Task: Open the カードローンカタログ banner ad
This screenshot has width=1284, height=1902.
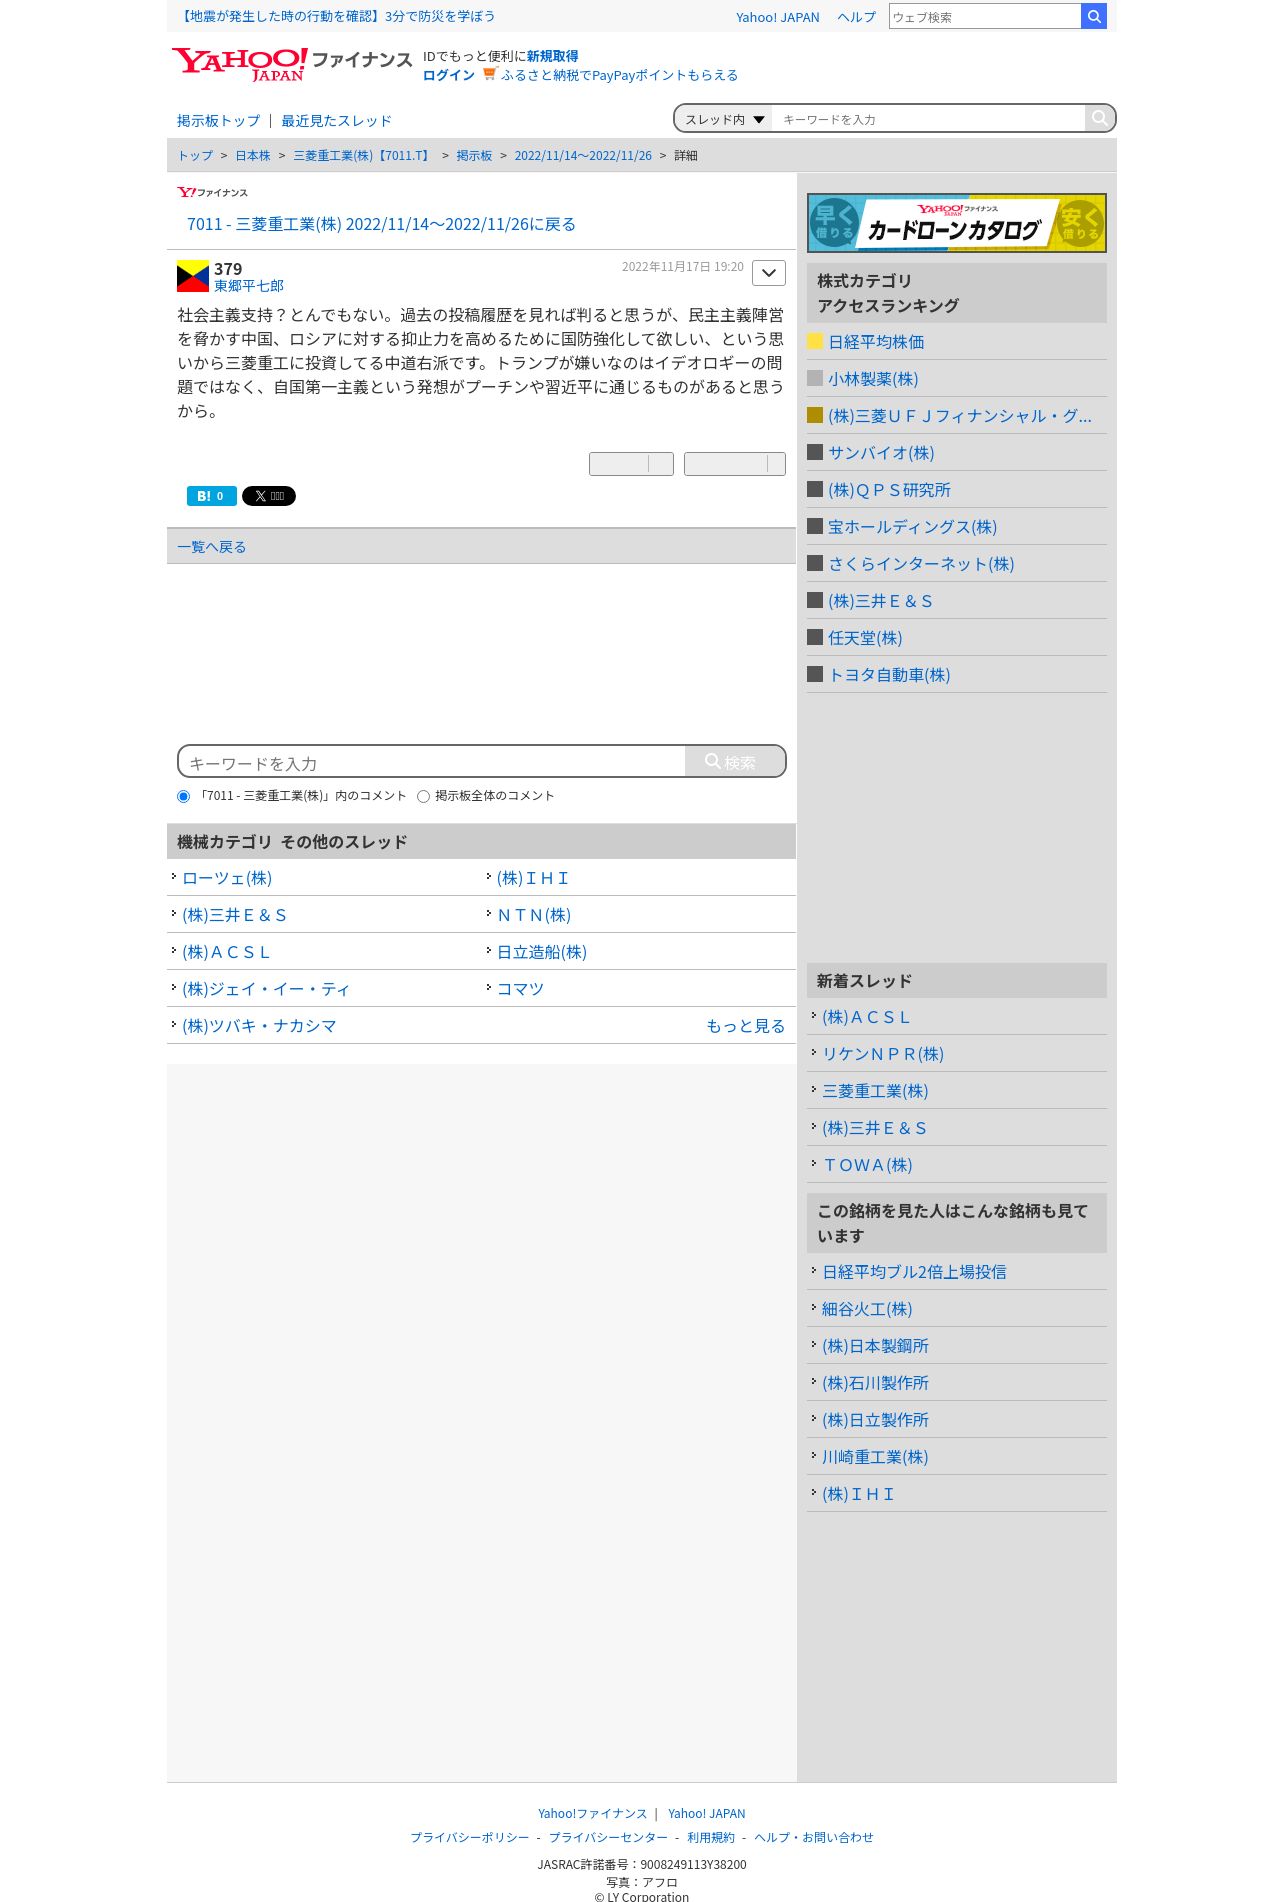Action: tap(957, 222)
